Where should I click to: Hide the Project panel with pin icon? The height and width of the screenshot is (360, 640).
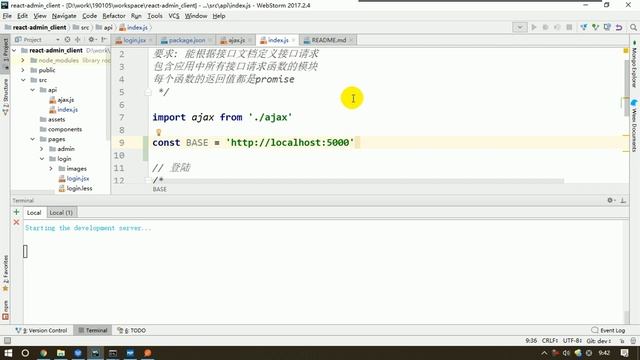coord(104,40)
